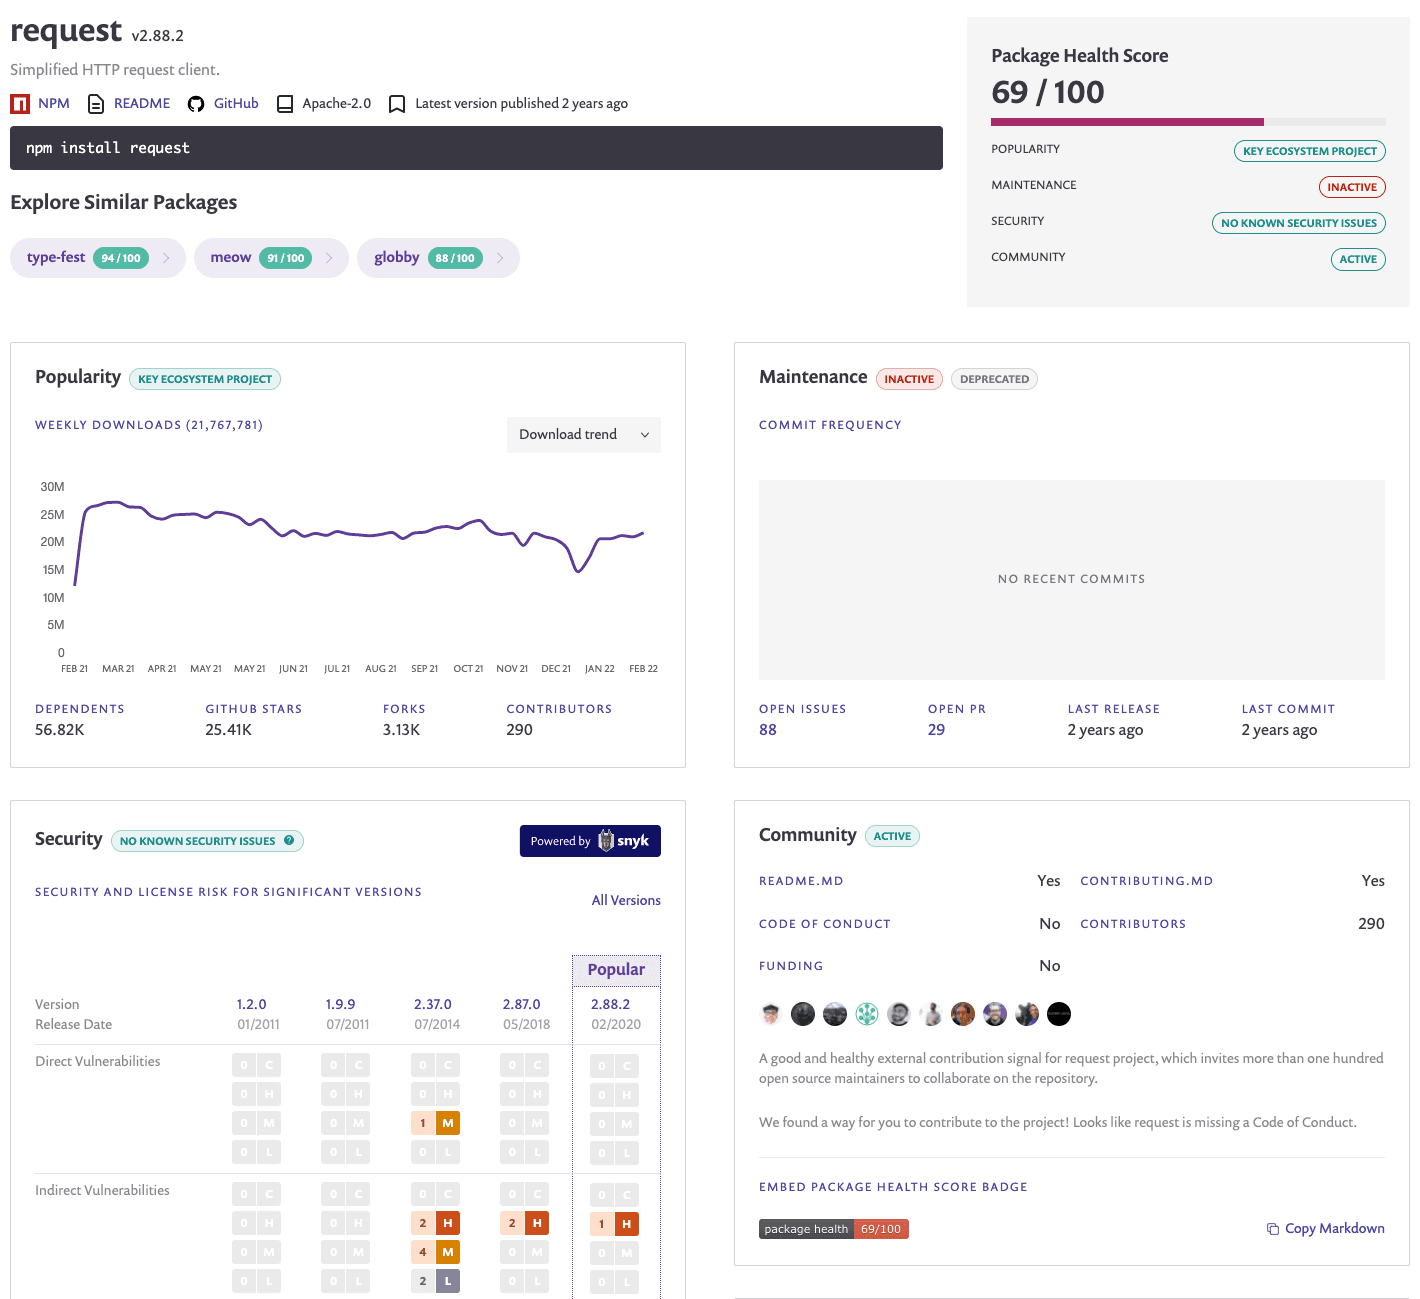Open the type-fest similar package chip
Image resolution: width=1420 pixels, height=1299 pixels.
98,258
